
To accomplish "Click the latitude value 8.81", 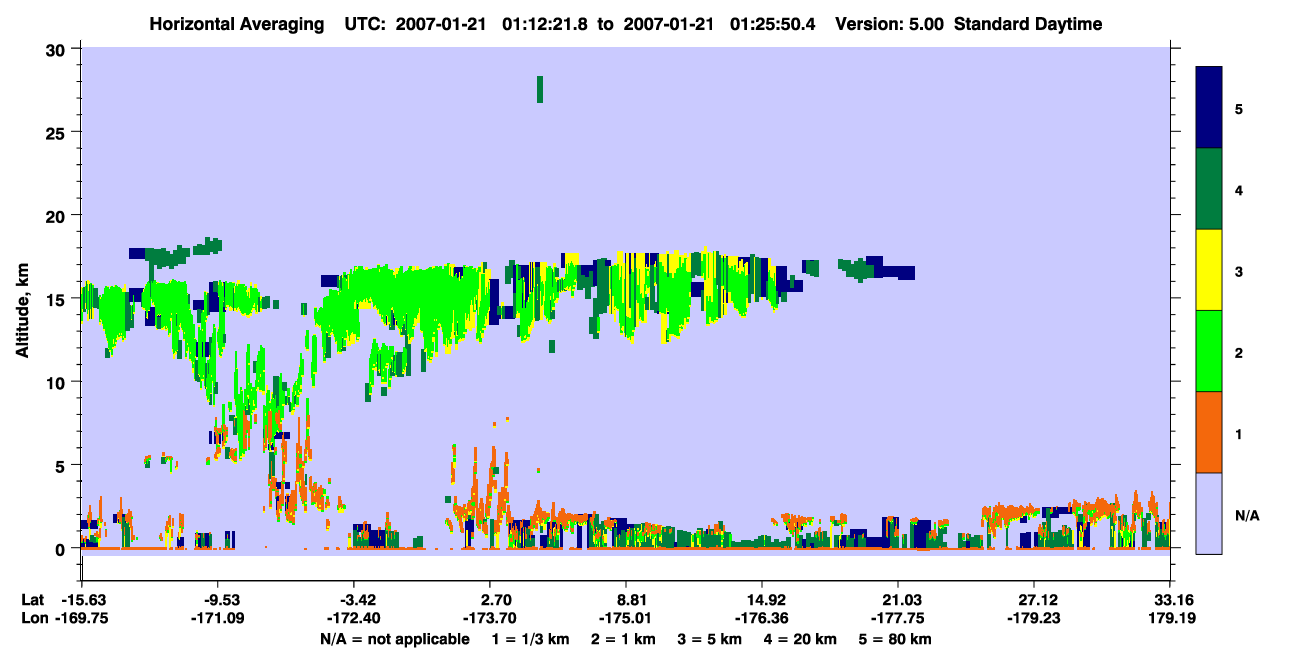I will [x=632, y=600].
